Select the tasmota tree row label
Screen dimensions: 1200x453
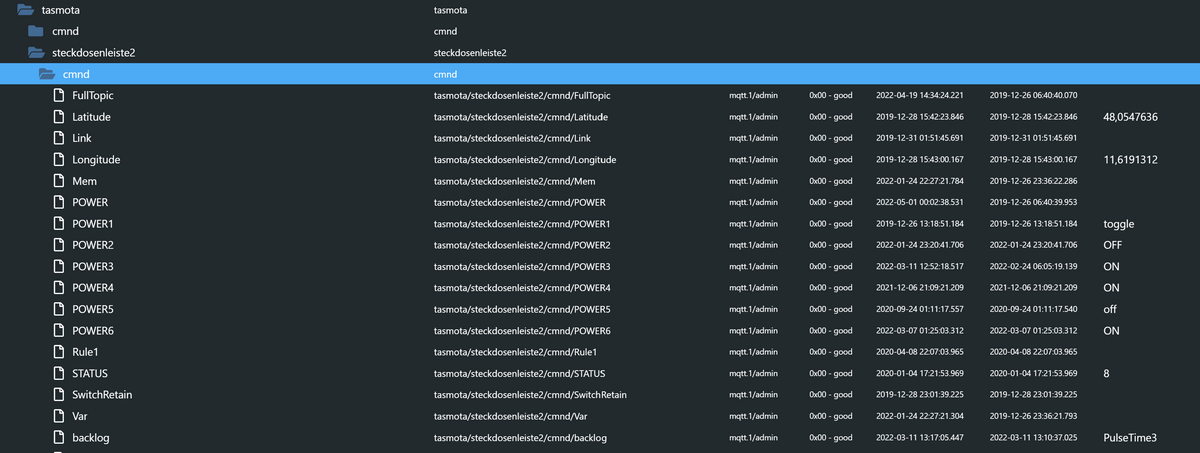click(60, 9)
